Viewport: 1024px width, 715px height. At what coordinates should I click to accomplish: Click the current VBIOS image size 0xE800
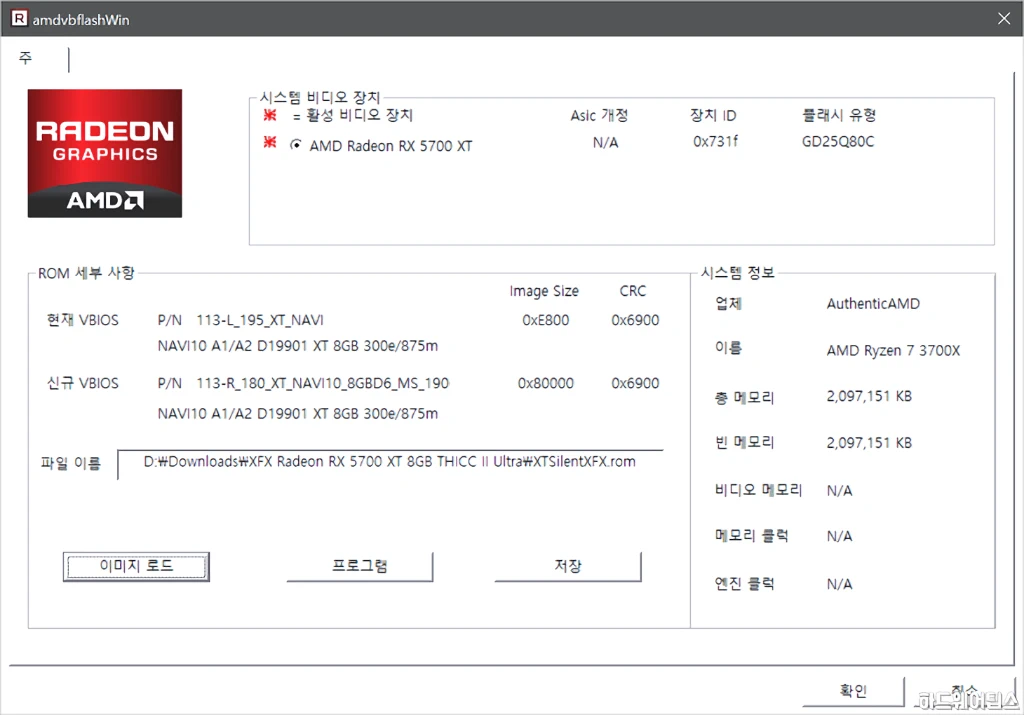[545, 321]
